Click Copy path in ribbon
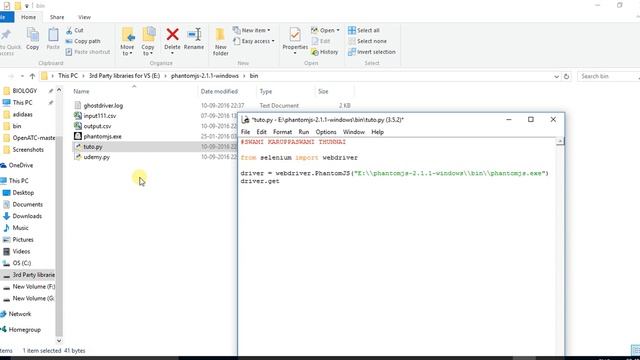This screenshot has width=640, height=360. (83, 41)
